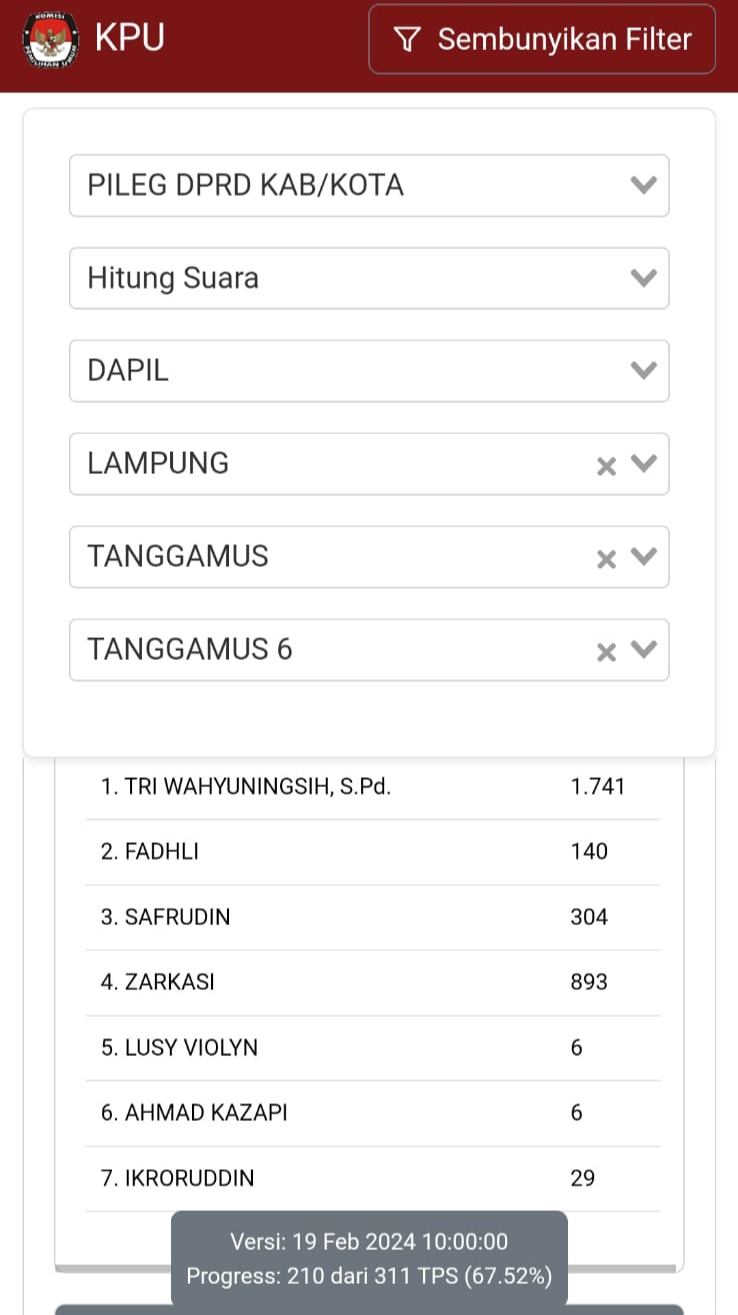Select candidate FADHLI row
The width and height of the screenshot is (738, 1315).
(x=372, y=852)
